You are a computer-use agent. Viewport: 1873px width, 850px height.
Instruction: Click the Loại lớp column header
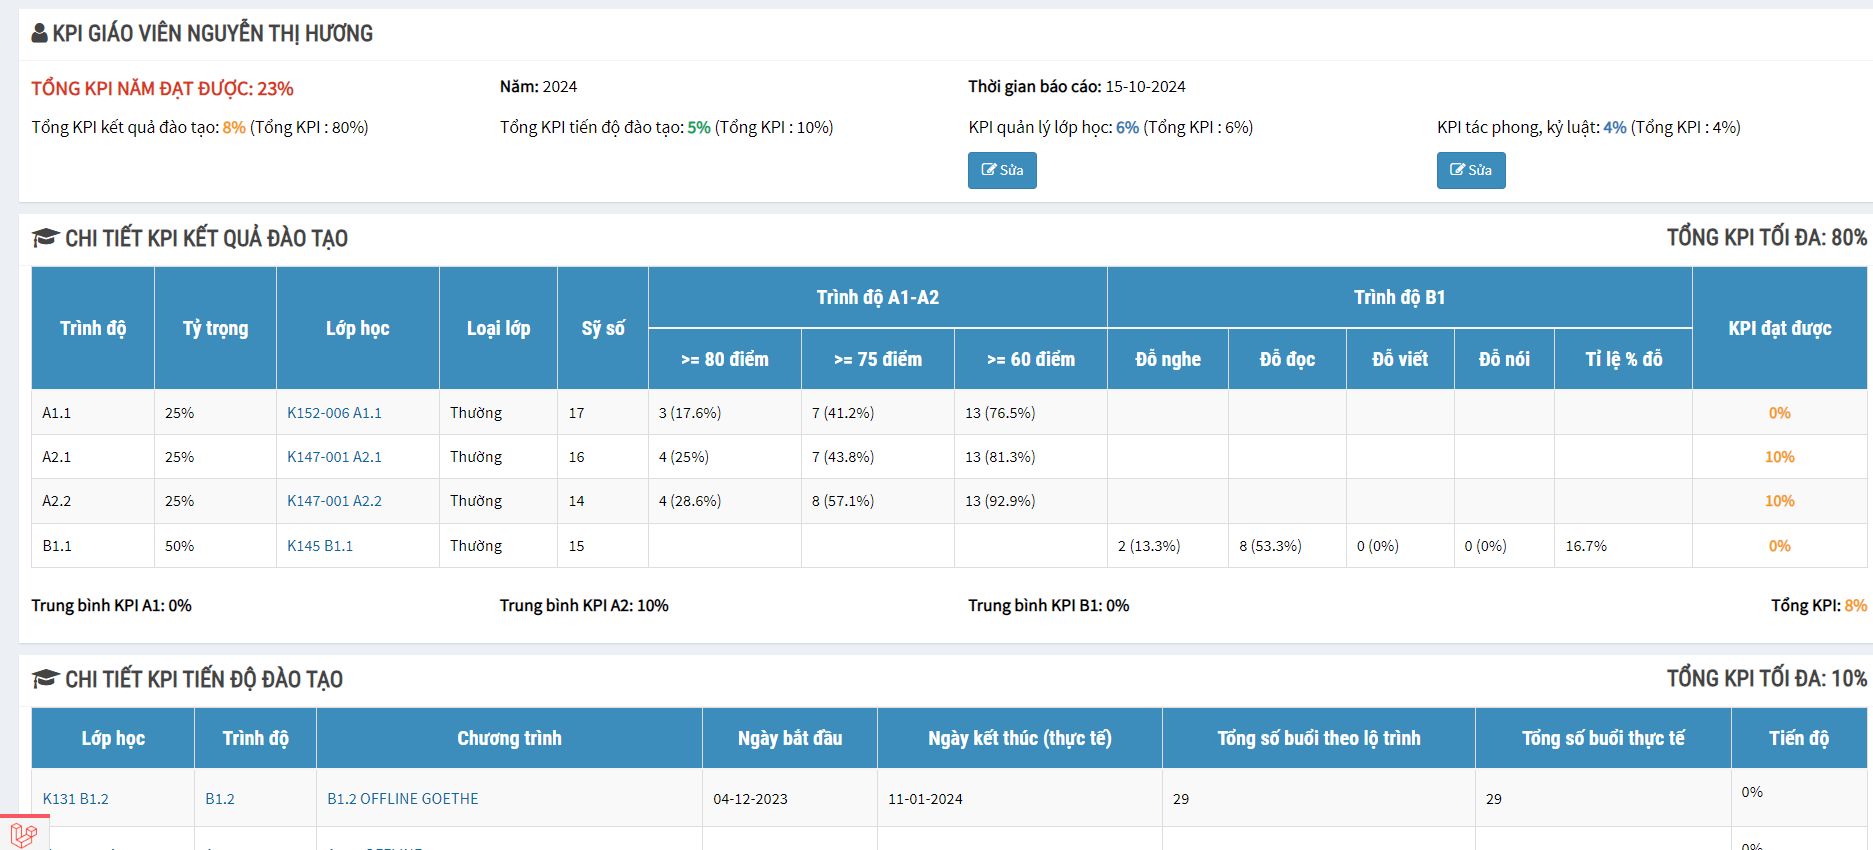(498, 328)
